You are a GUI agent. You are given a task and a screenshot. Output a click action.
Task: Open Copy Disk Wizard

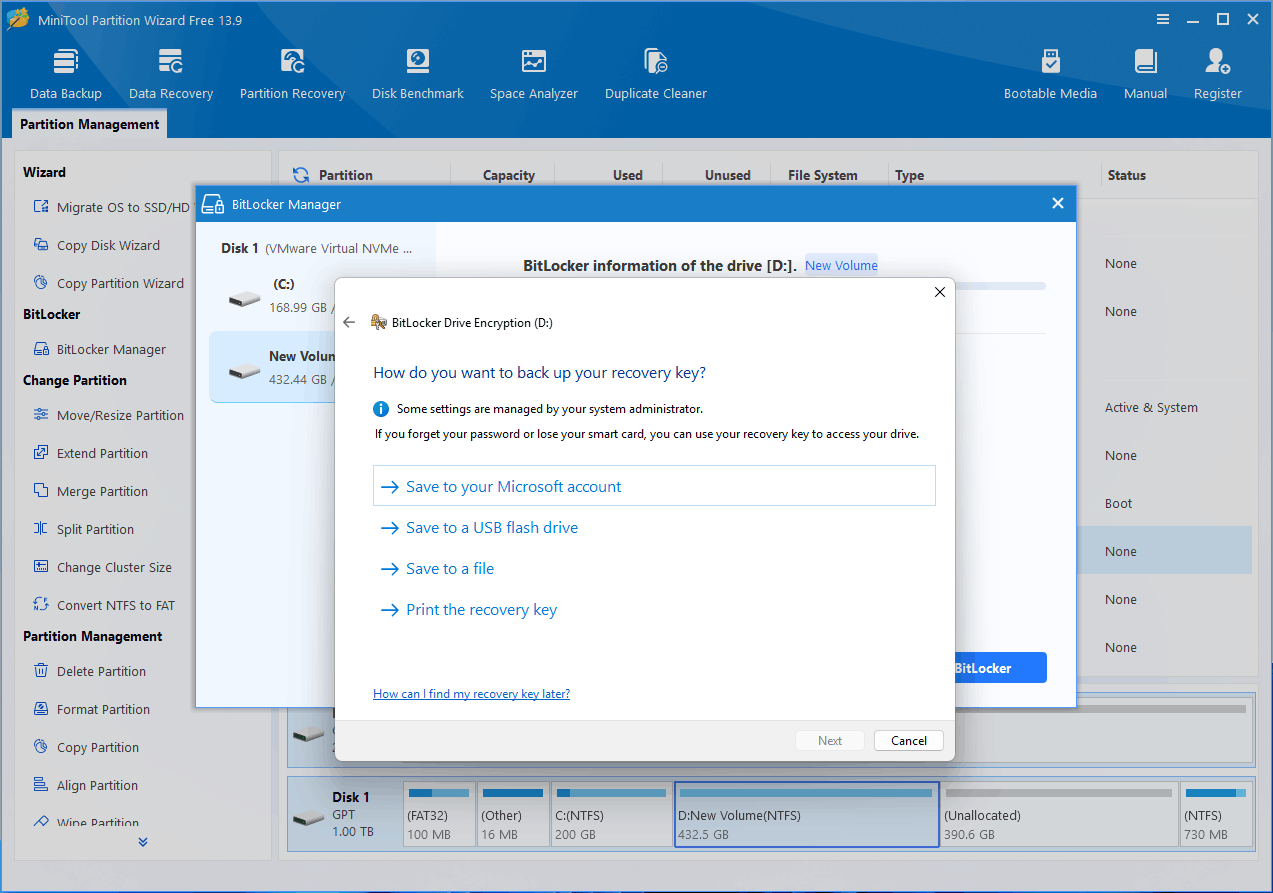tap(96, 245)
